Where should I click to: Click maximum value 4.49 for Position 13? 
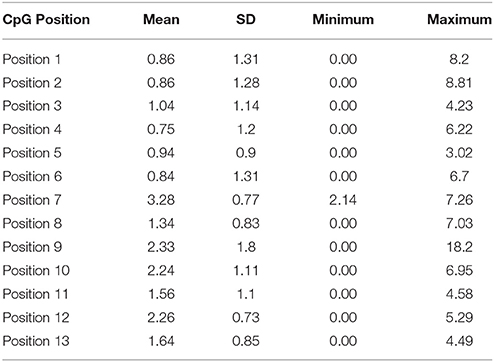459,341
